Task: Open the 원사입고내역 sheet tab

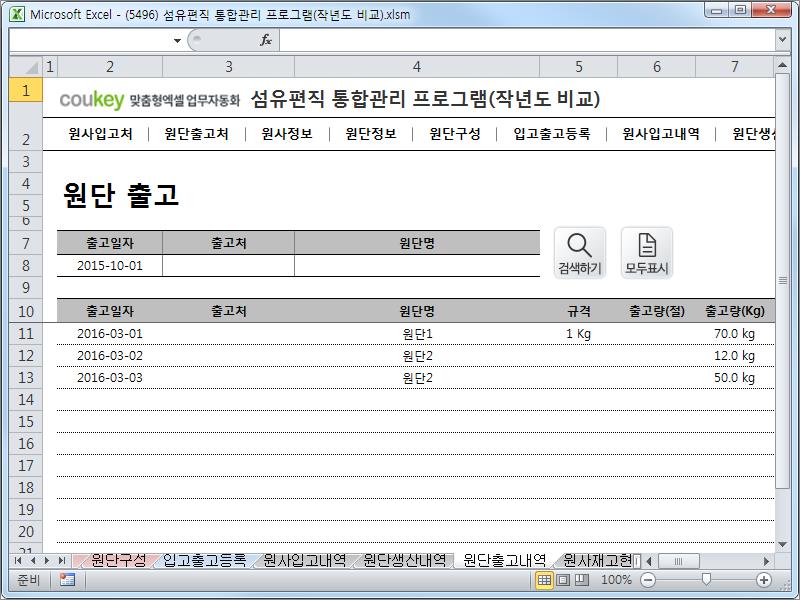Action: [305, 561]
